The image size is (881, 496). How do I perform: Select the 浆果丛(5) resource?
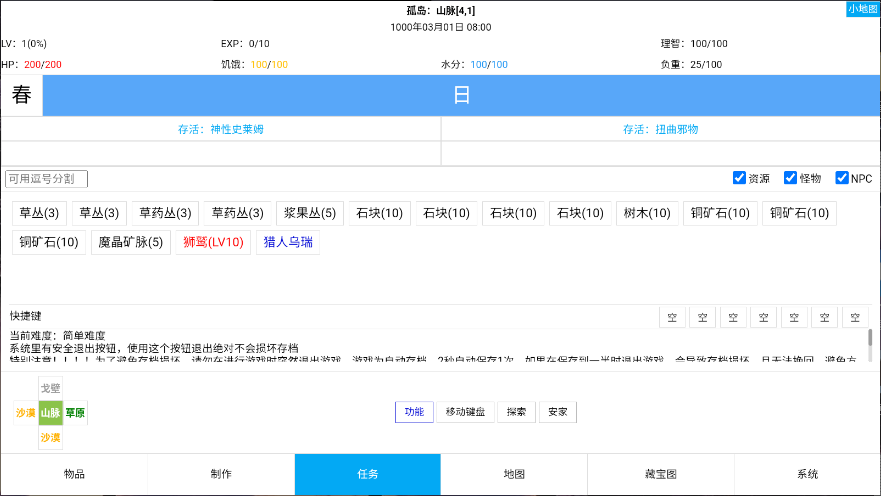(x=310, y=213)
